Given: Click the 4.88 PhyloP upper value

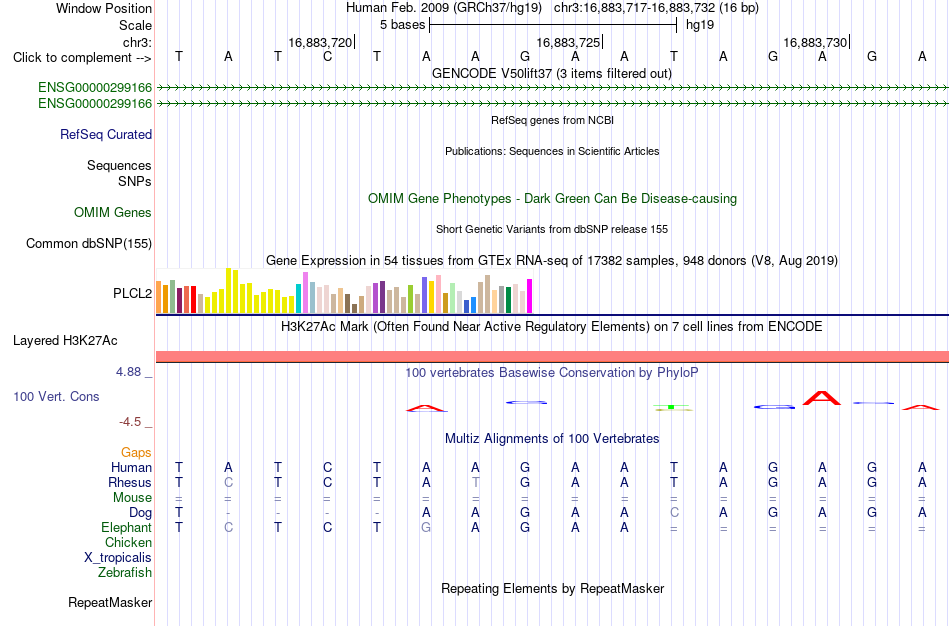Looking at the screenshot, I should click(x=128, y=372).
